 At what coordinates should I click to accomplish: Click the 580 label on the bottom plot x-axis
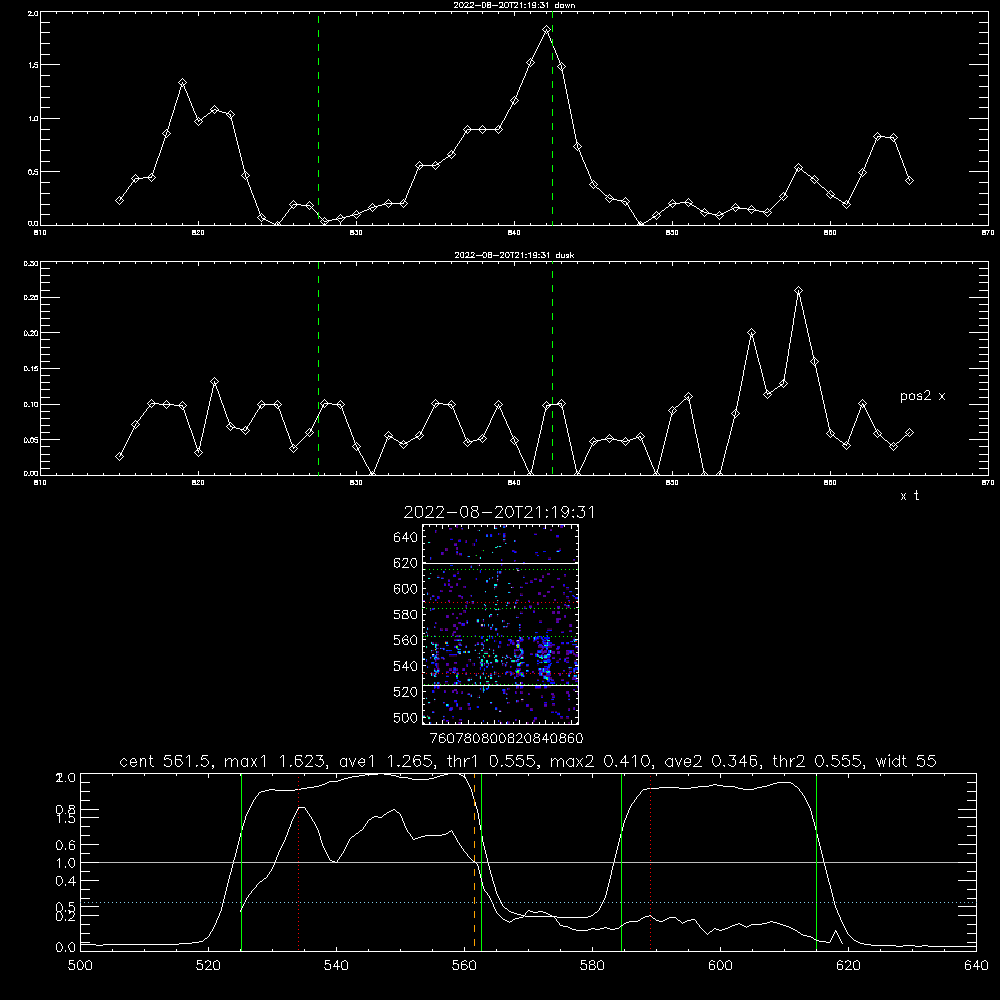[x=592, y=966]
